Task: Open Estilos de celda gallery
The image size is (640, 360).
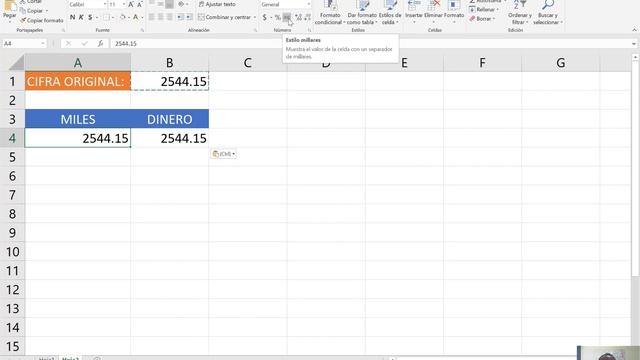Action: (x=390, y=12)
